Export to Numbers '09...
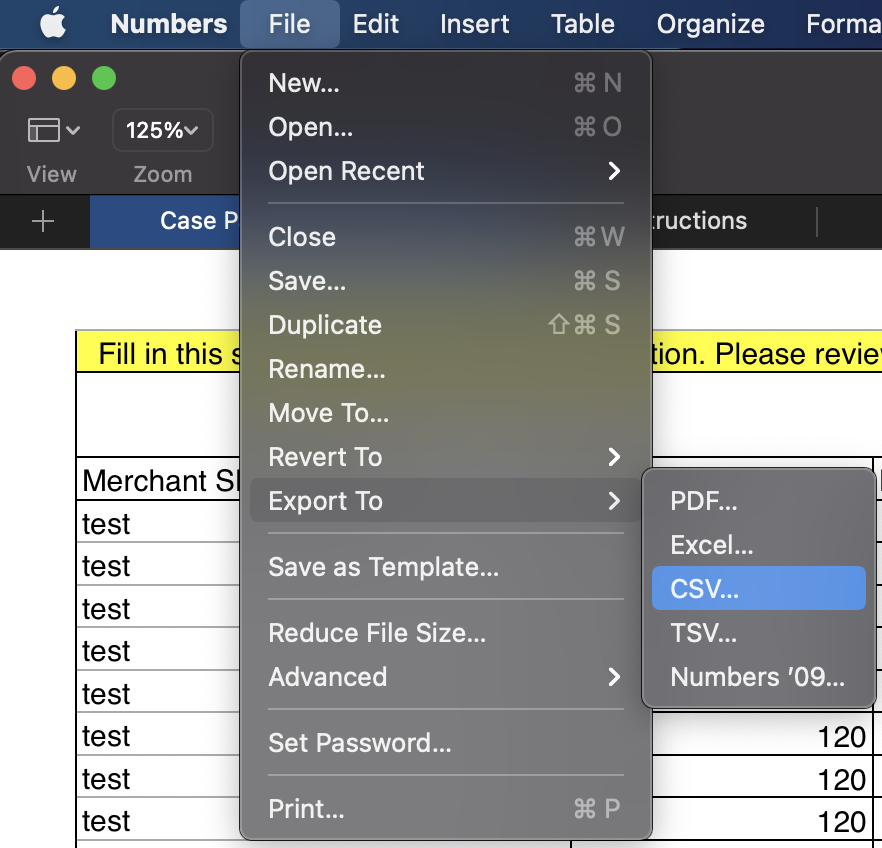The width and height of the screenshot is (882, 848). pyautogui.click(x=758, y=676)
